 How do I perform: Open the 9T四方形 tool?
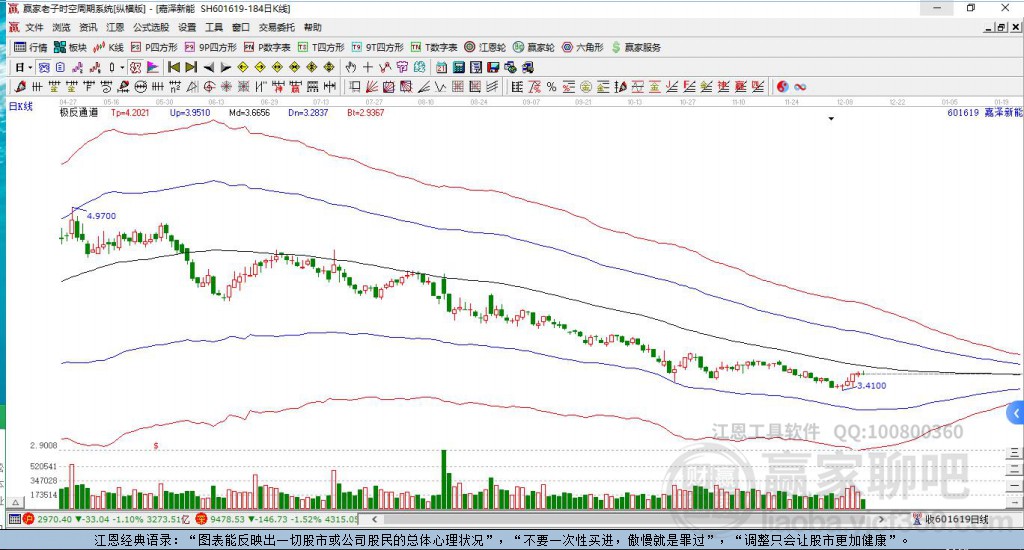pos(377,47)
